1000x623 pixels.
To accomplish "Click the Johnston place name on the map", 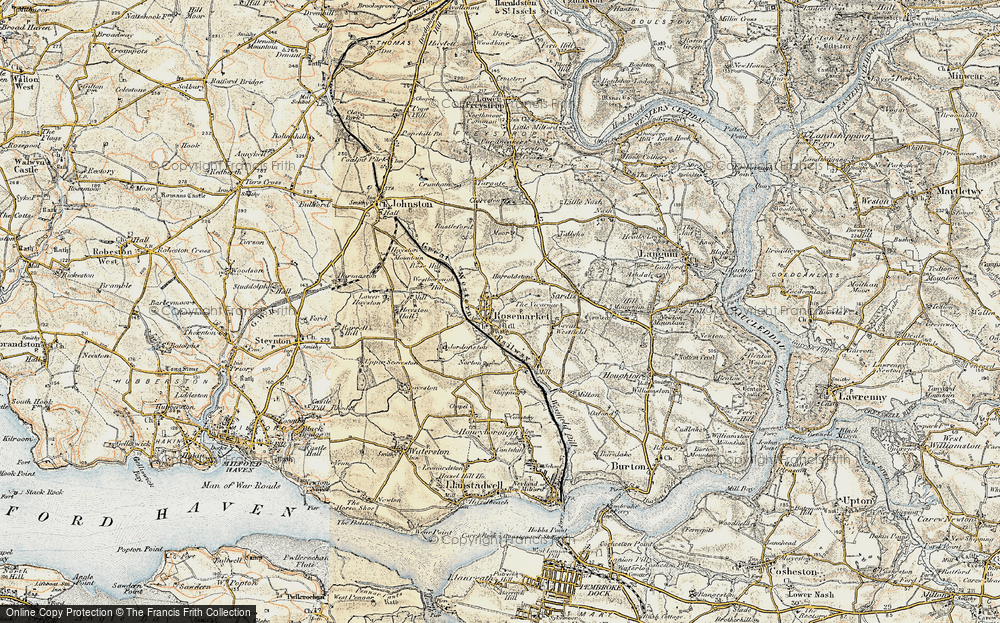I will (x=410, y=205).
